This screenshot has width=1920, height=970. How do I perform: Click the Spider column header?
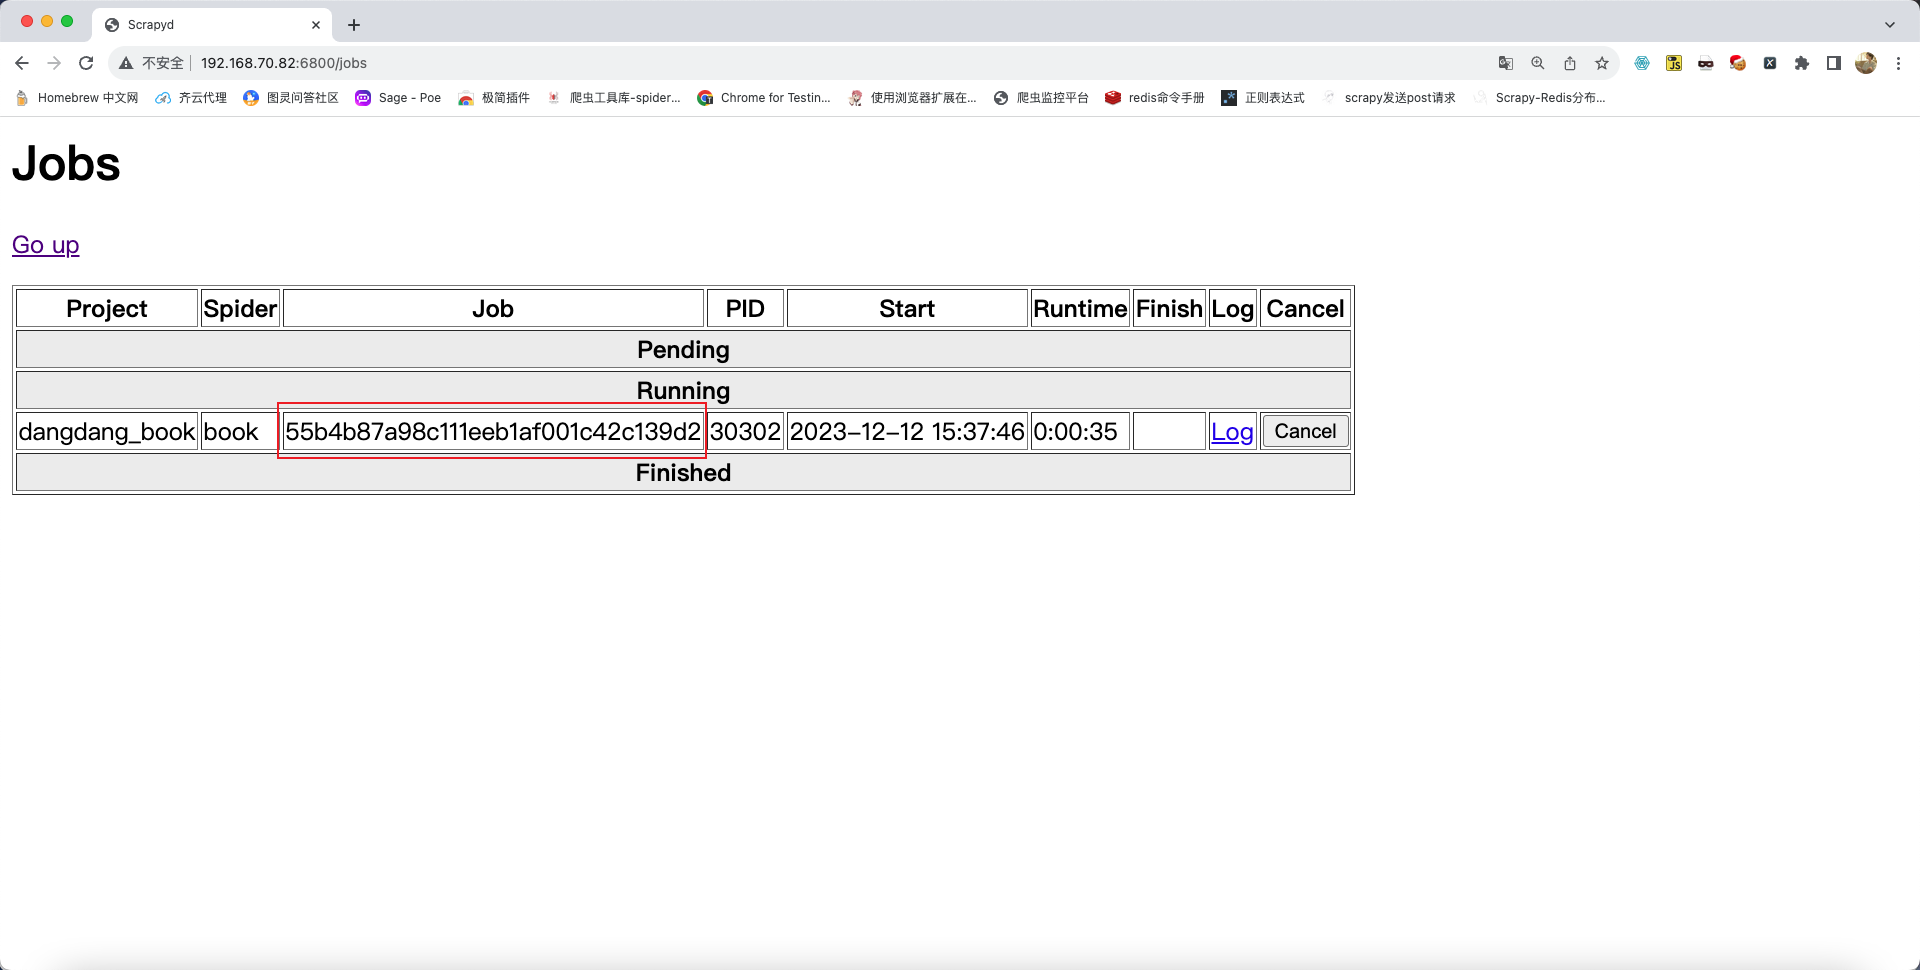tap(240, 309)
